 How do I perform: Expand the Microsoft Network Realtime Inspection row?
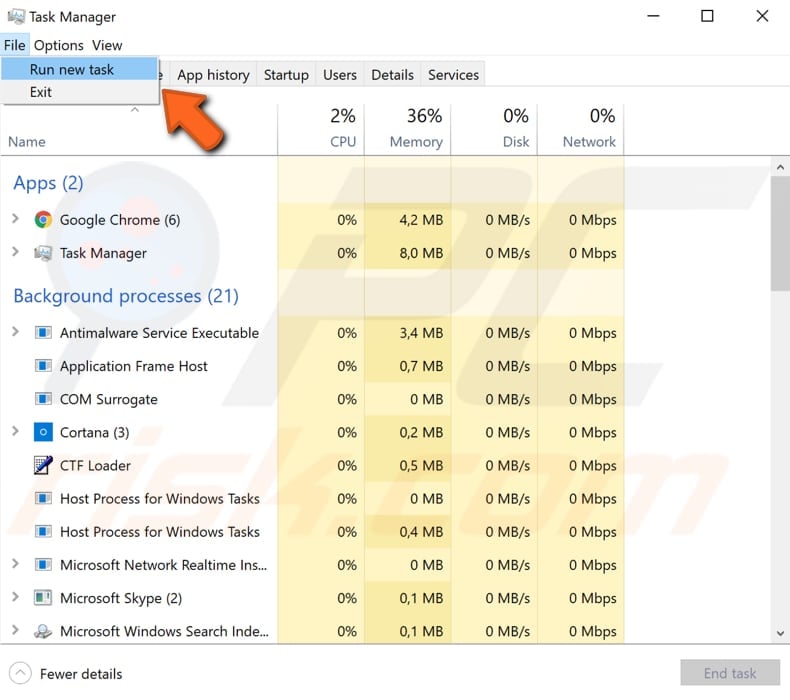(x=15, y=564)
